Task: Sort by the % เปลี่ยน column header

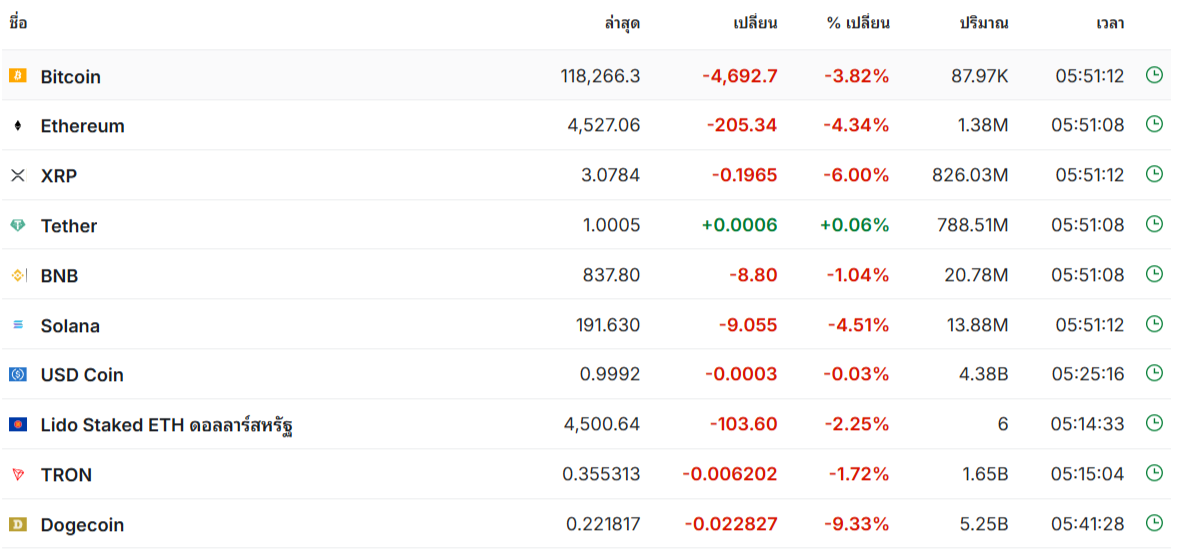Action: click(x=858, y=23)
